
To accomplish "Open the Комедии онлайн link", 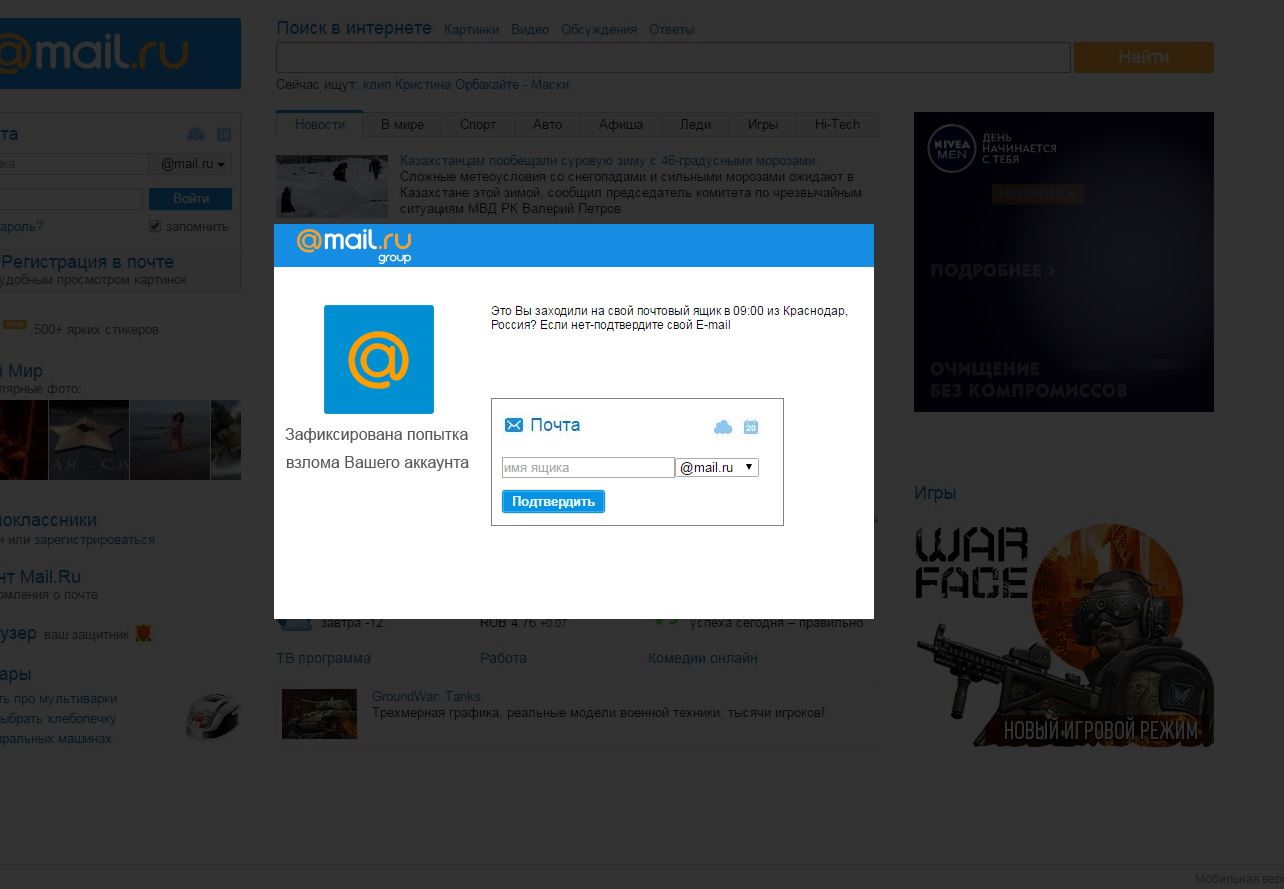I will coord(703,658).
